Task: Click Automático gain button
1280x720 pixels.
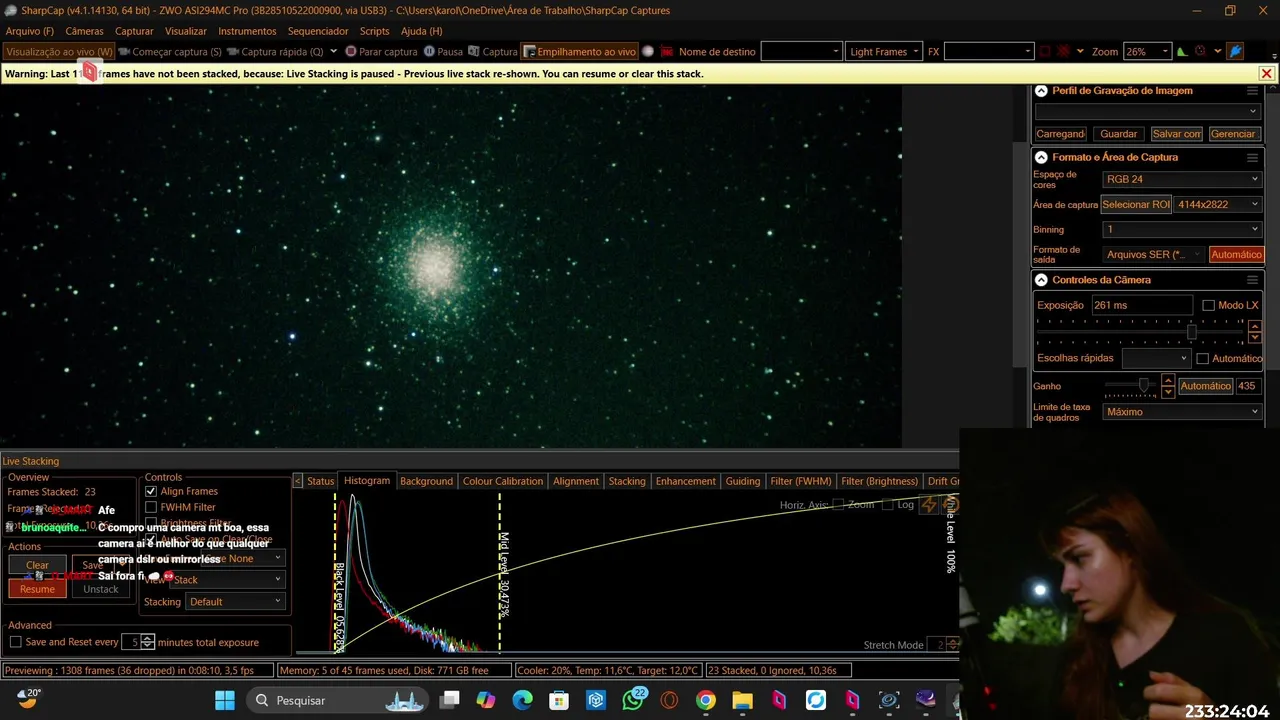Action: 1205,386
